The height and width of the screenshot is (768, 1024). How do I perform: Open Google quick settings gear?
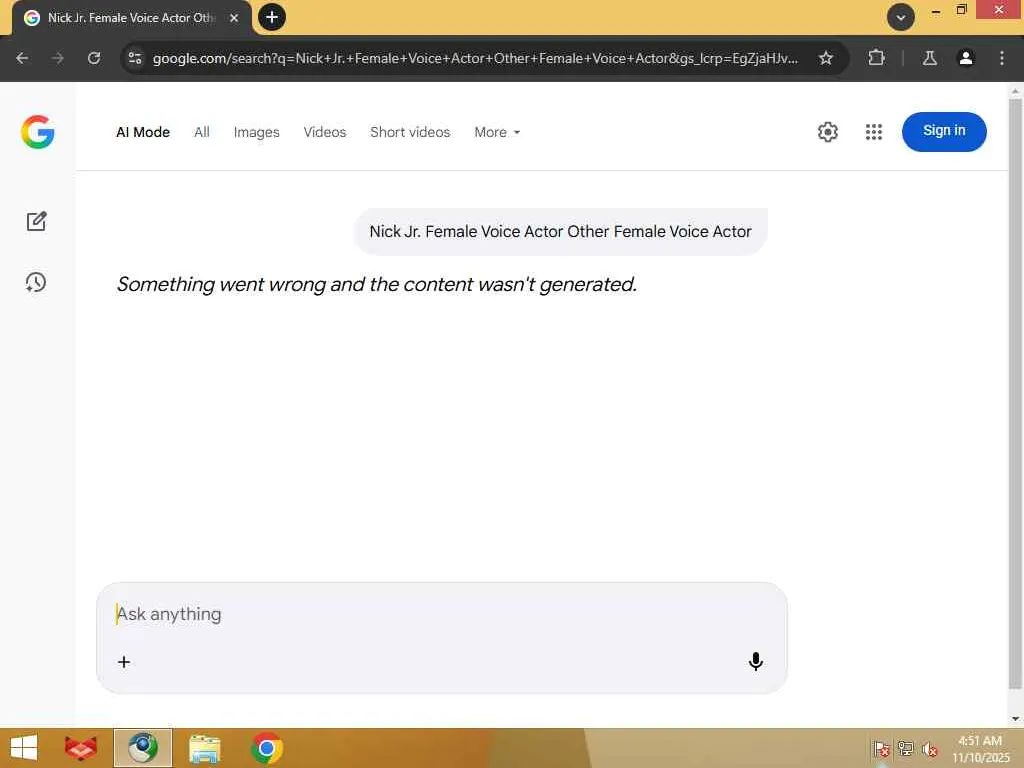(827, 132)
